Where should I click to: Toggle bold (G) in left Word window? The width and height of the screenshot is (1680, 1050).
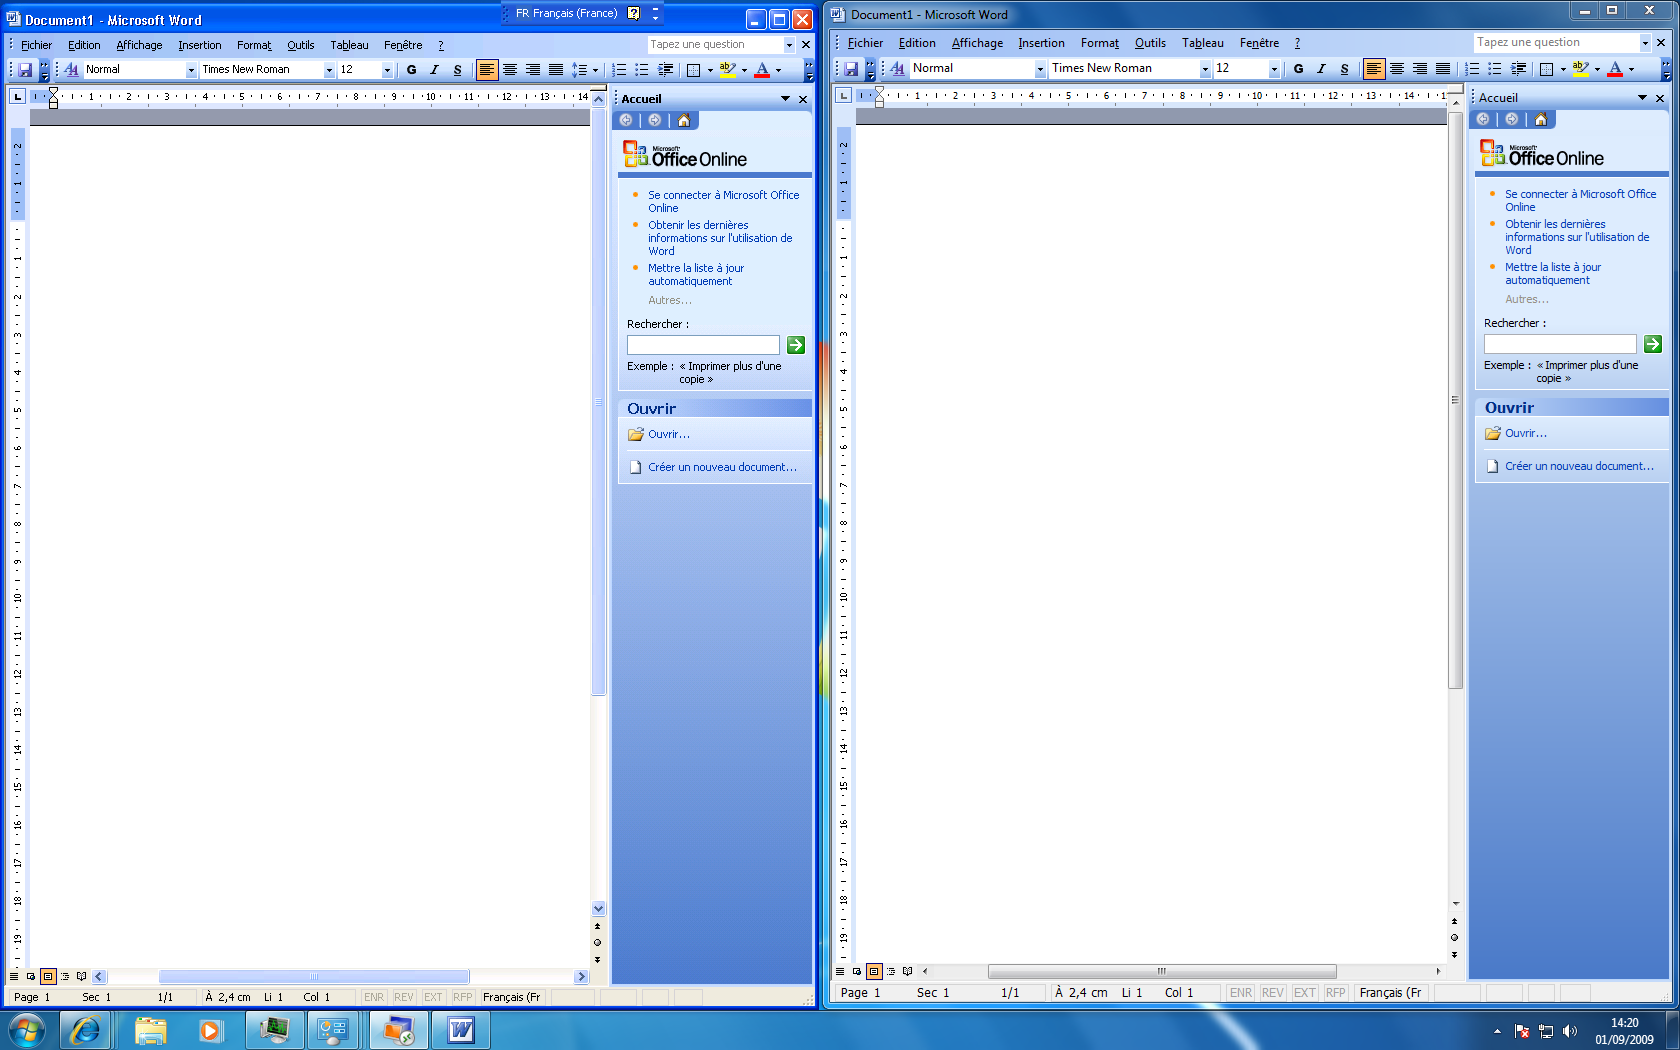tap(411, 70)
